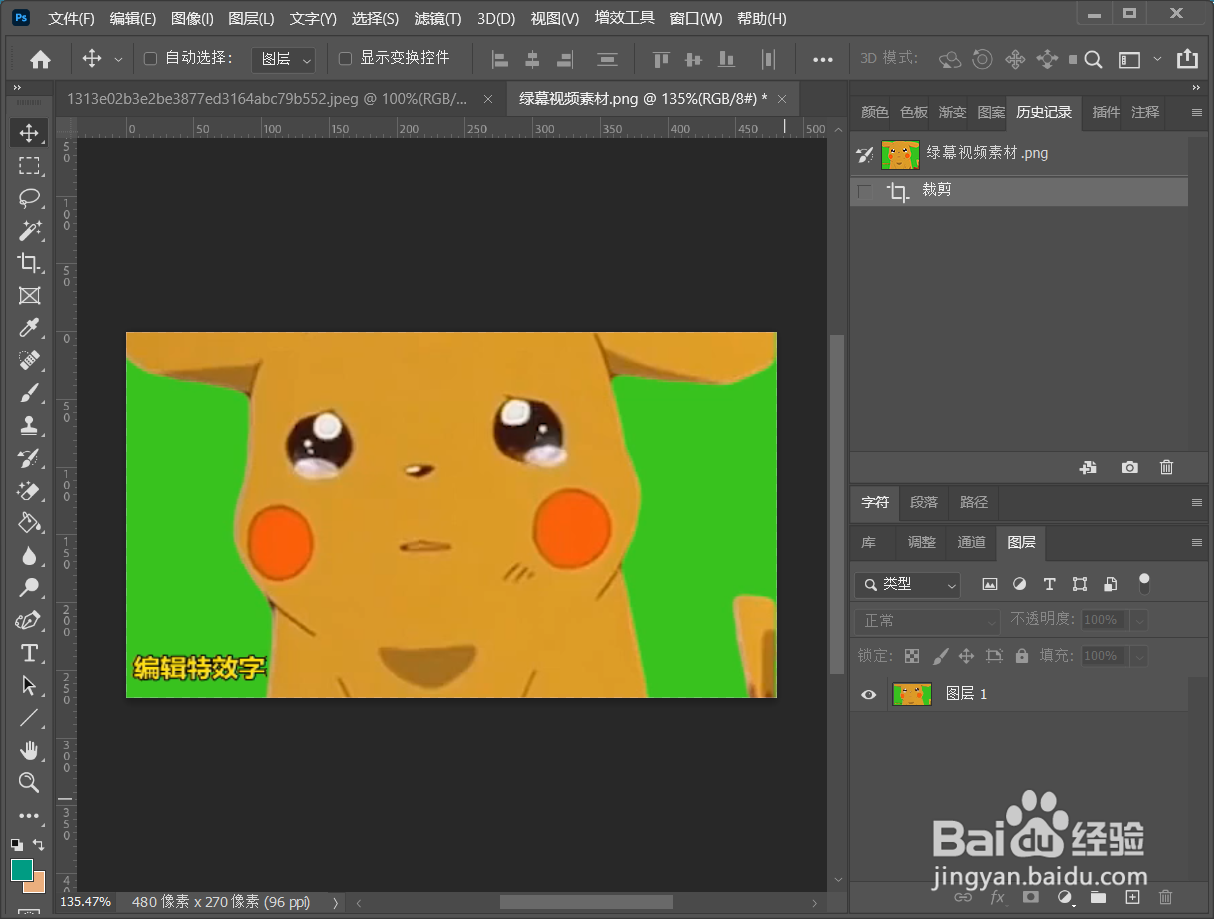Click the foreground teal color swatch
The height and width of the screenshot is (919, 1214).
coord(22,870)
